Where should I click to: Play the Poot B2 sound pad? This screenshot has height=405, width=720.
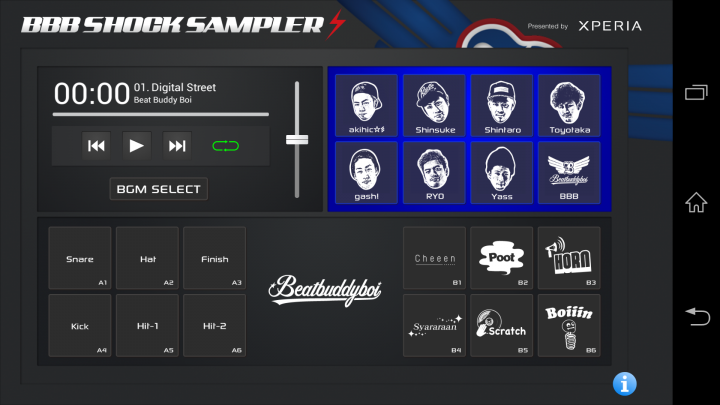coord(501,258)
